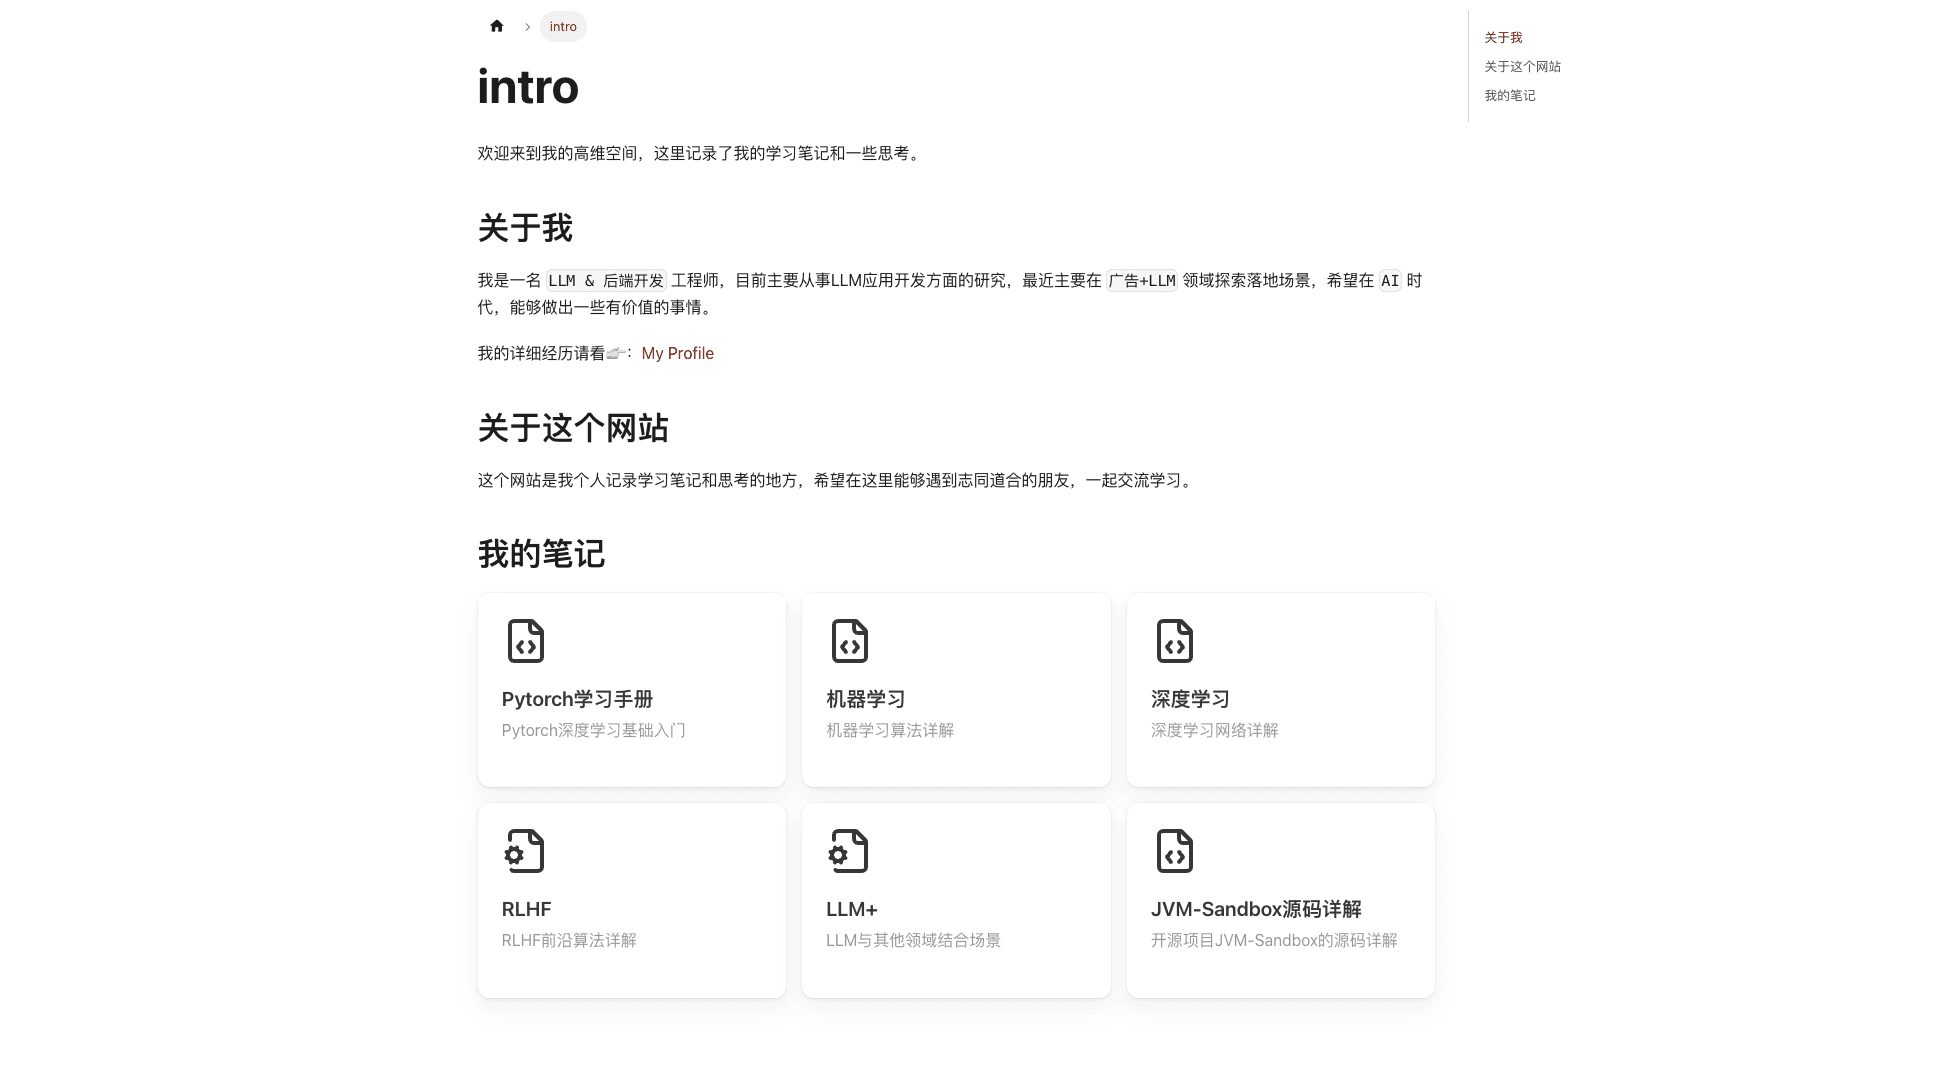Click the home breadcrumb icon

pyautogui.click(x=497, y=26)
